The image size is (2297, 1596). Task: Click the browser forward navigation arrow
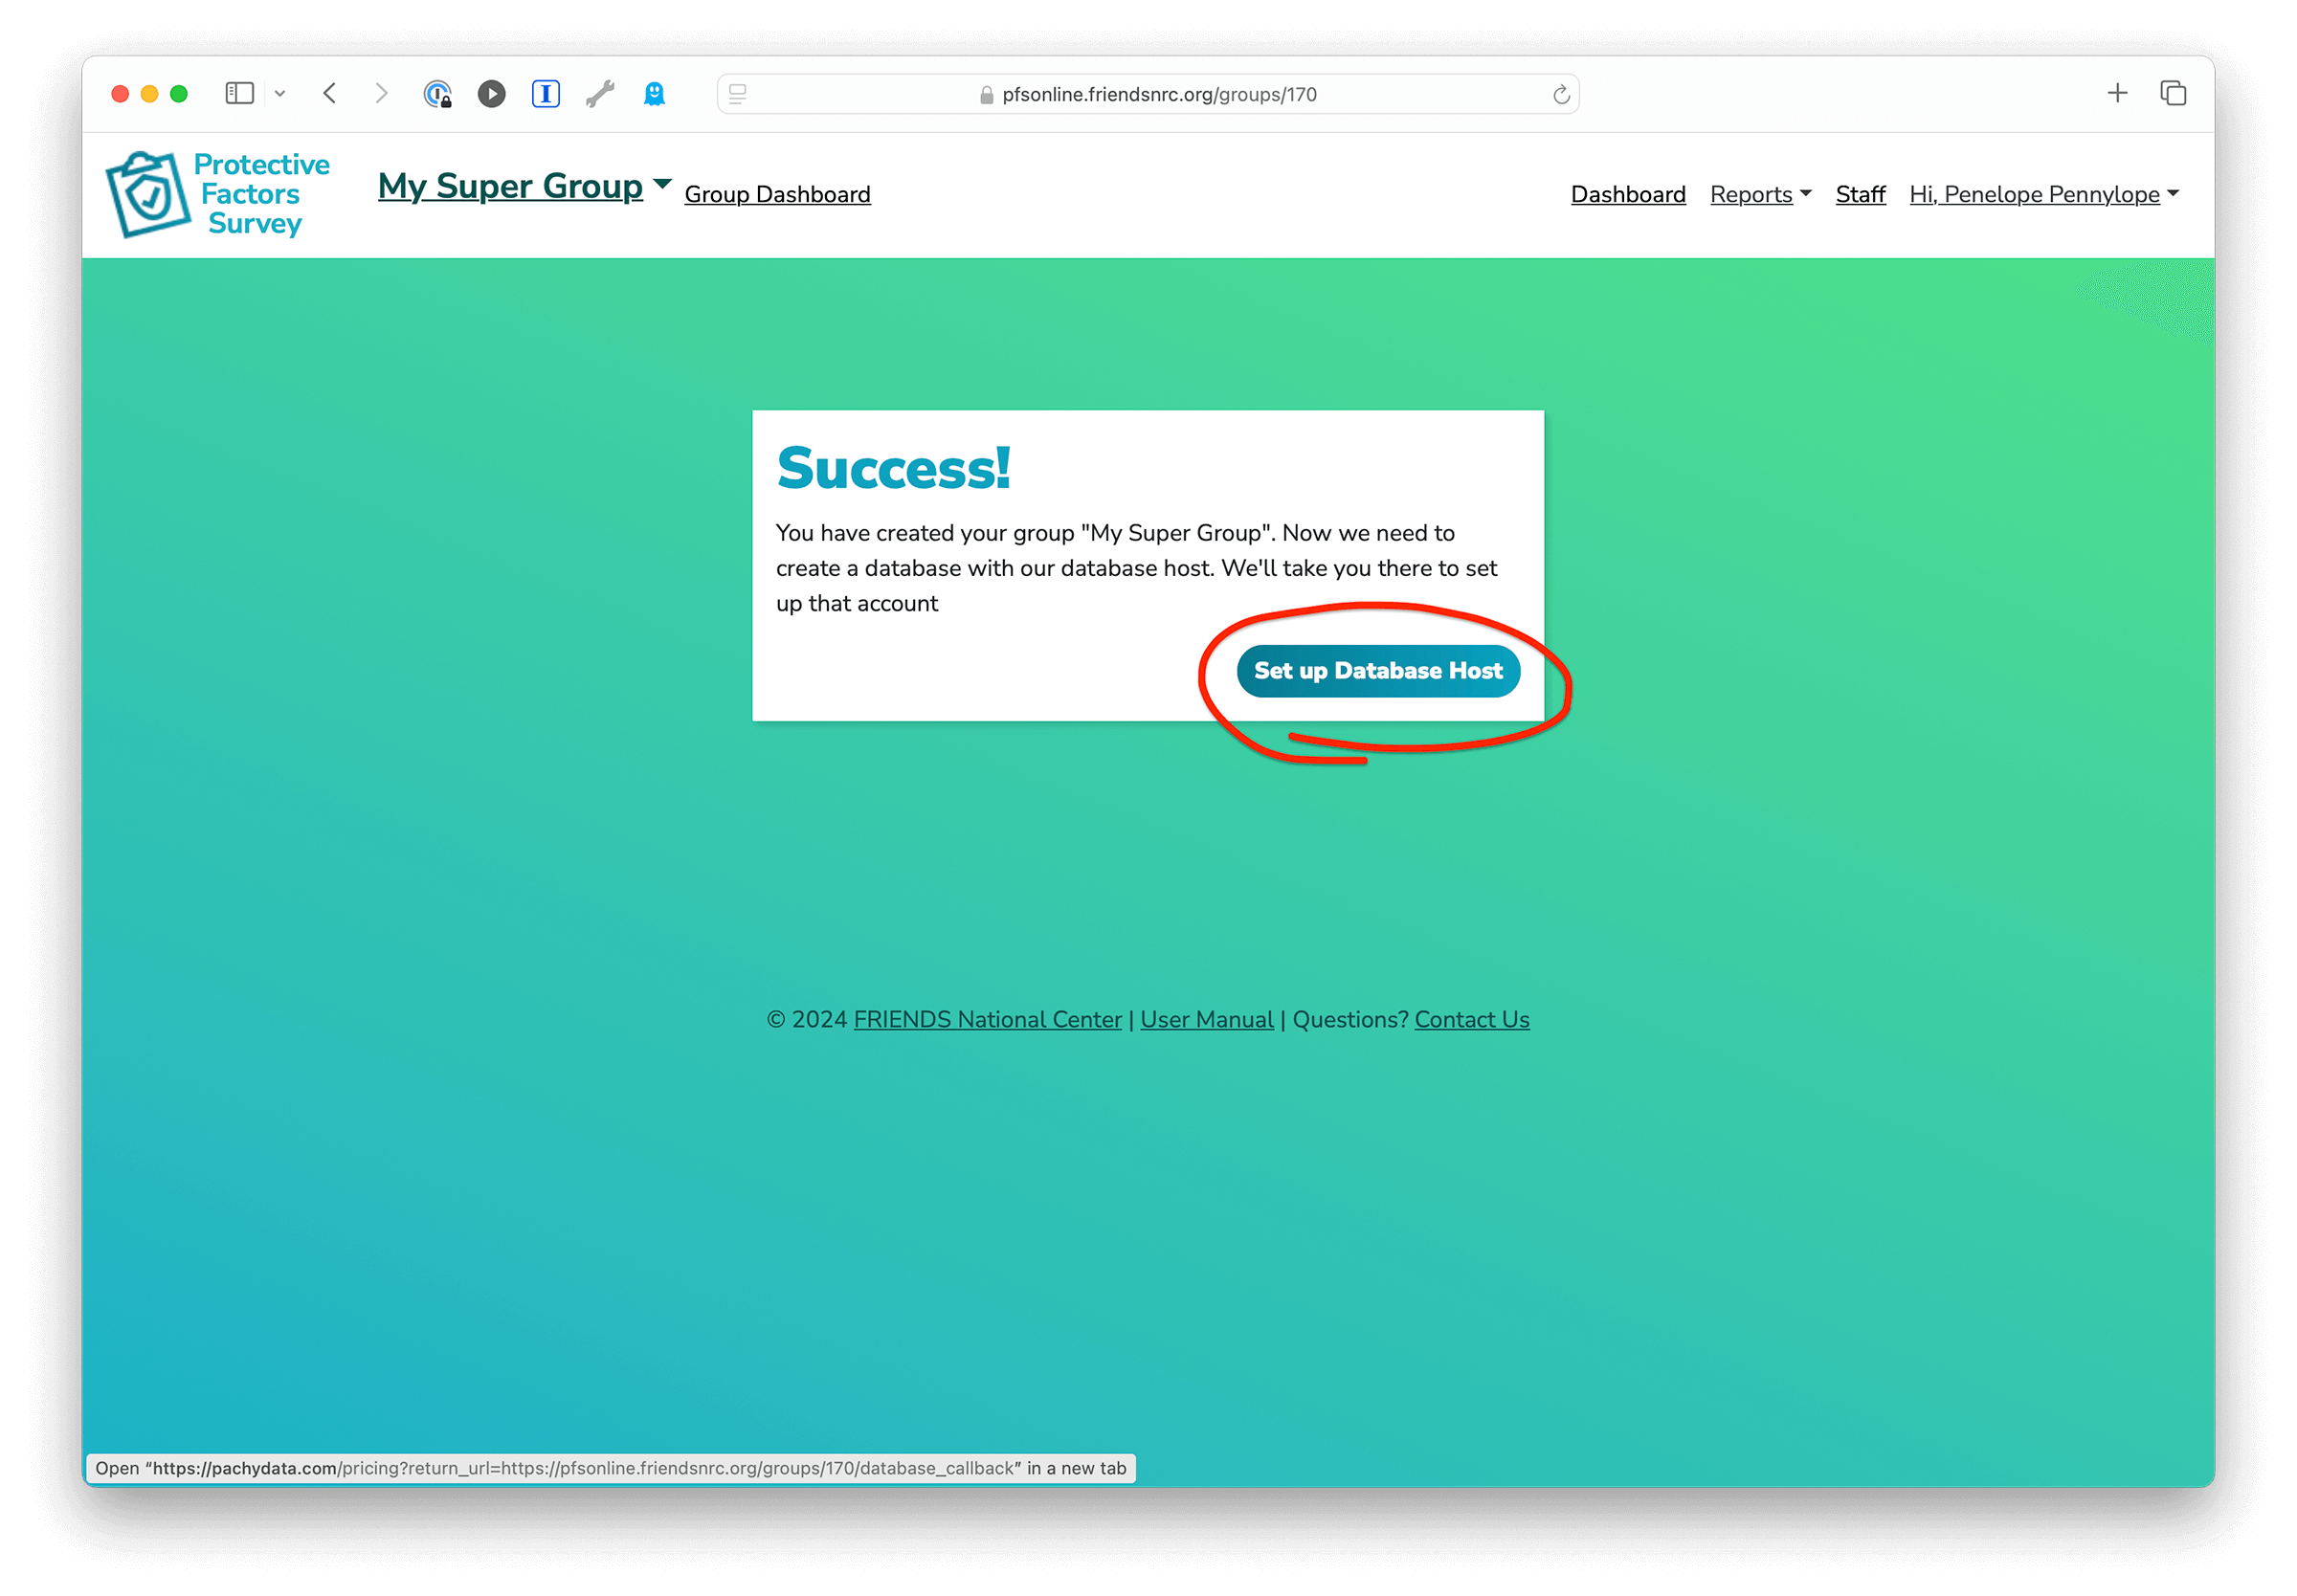(x=377, y=94)
